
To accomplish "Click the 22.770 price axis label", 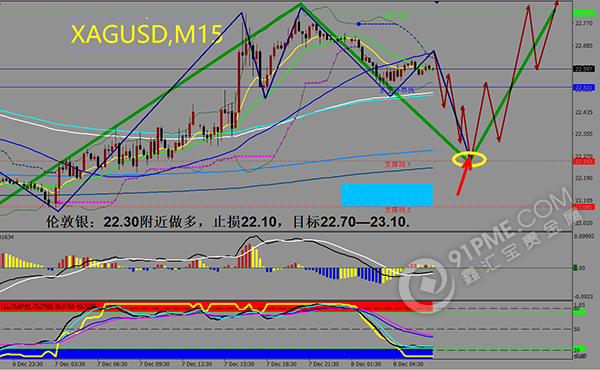I will coord(583,24).
